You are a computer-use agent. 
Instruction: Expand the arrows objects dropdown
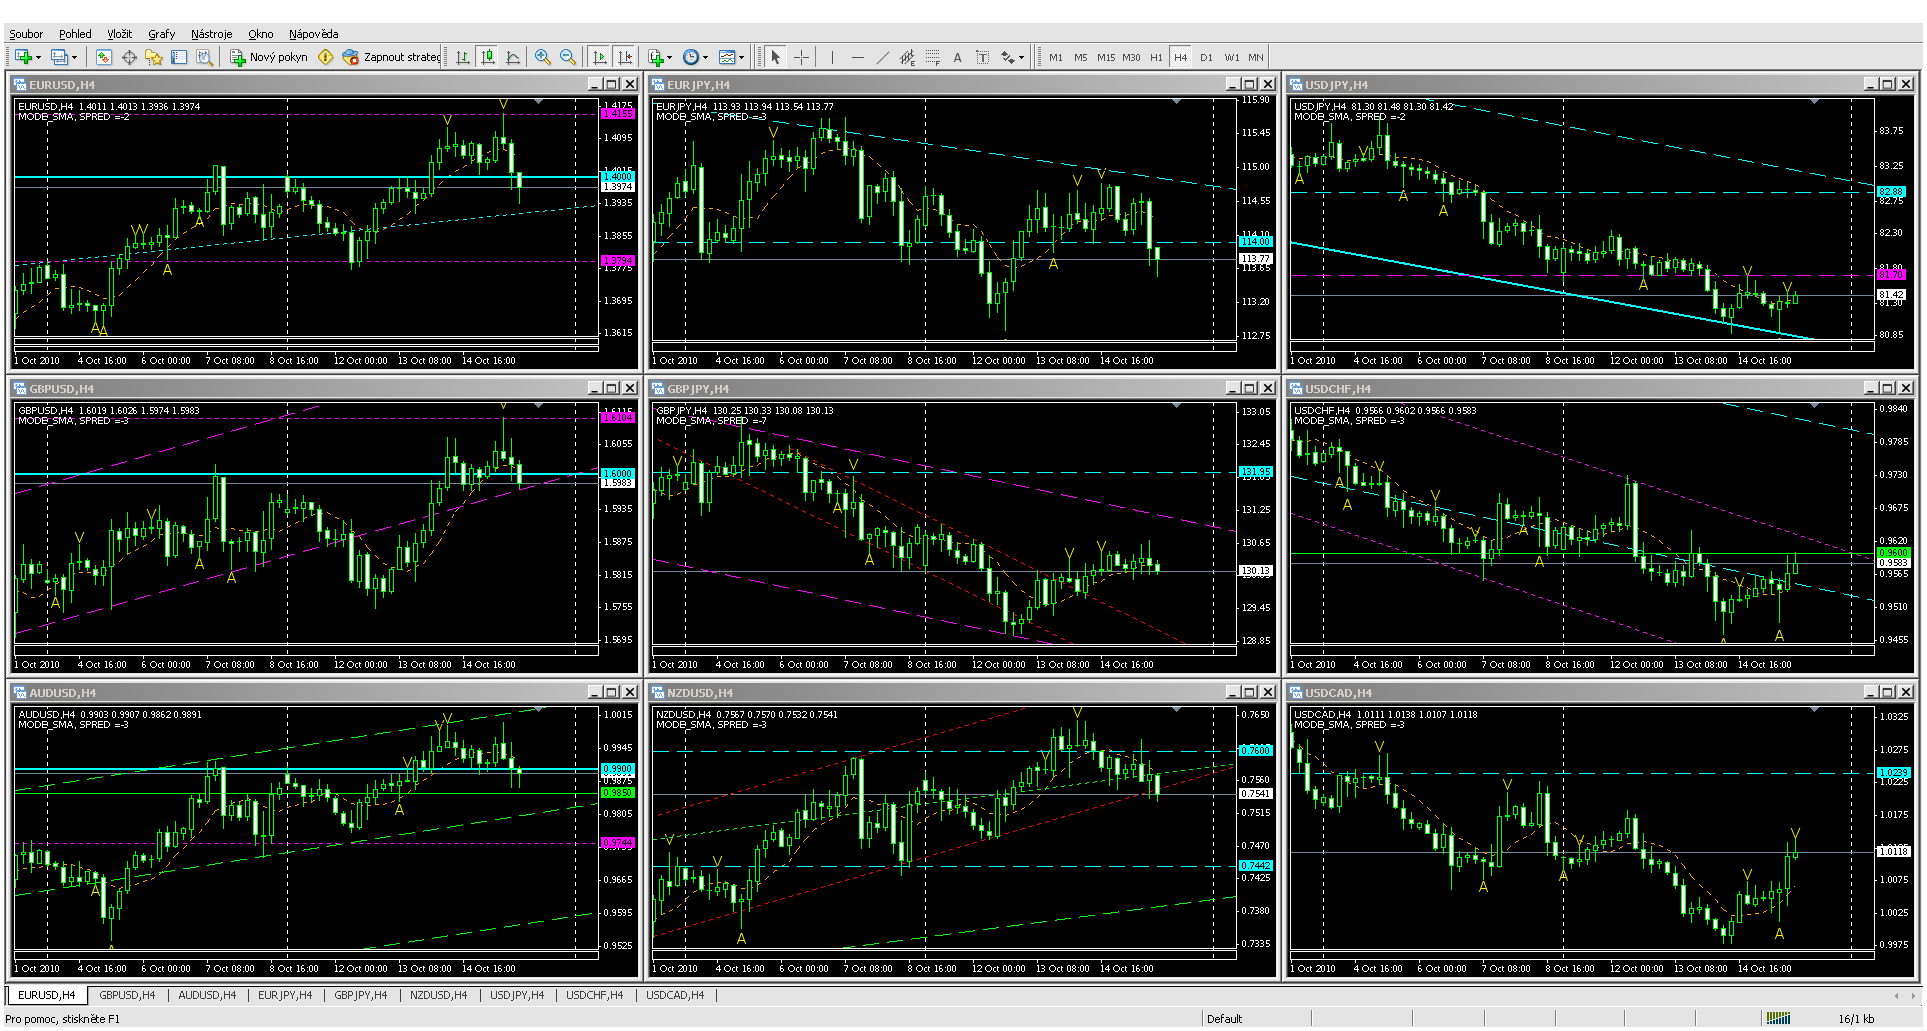1021,57
